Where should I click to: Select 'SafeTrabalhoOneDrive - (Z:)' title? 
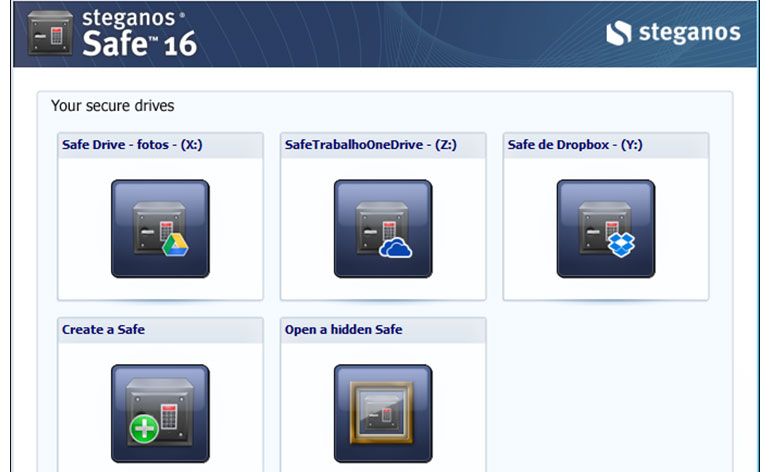(370, 145)
